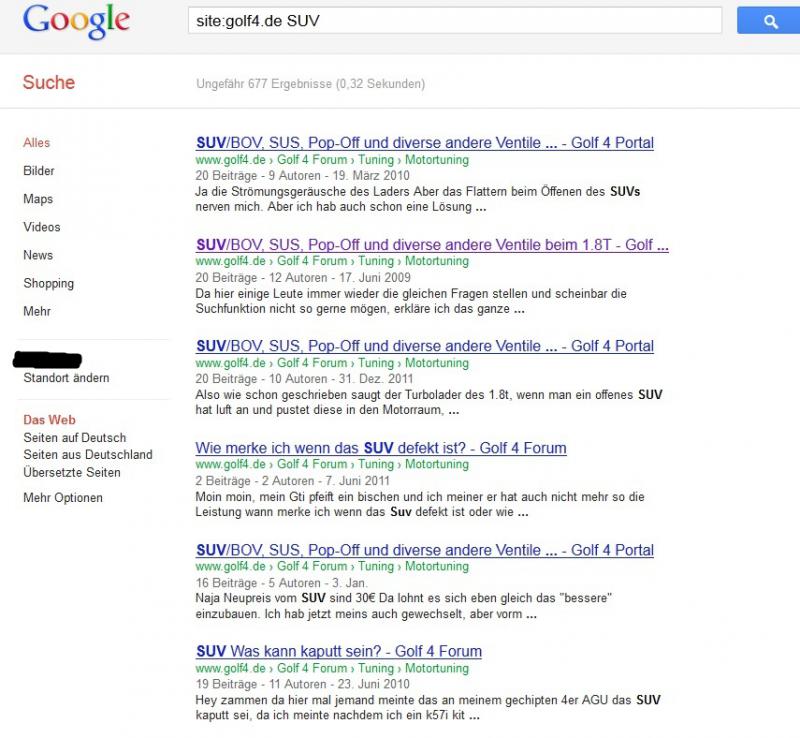Click '20 Beiträge - 12 Autoren - 17. Juni 2009'

(303, 278)
